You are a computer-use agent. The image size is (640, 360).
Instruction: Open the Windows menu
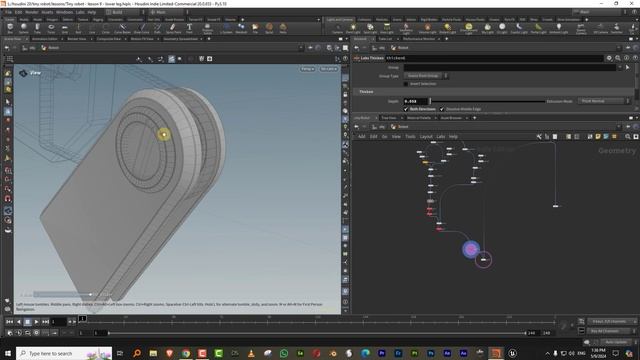(64, 12)
